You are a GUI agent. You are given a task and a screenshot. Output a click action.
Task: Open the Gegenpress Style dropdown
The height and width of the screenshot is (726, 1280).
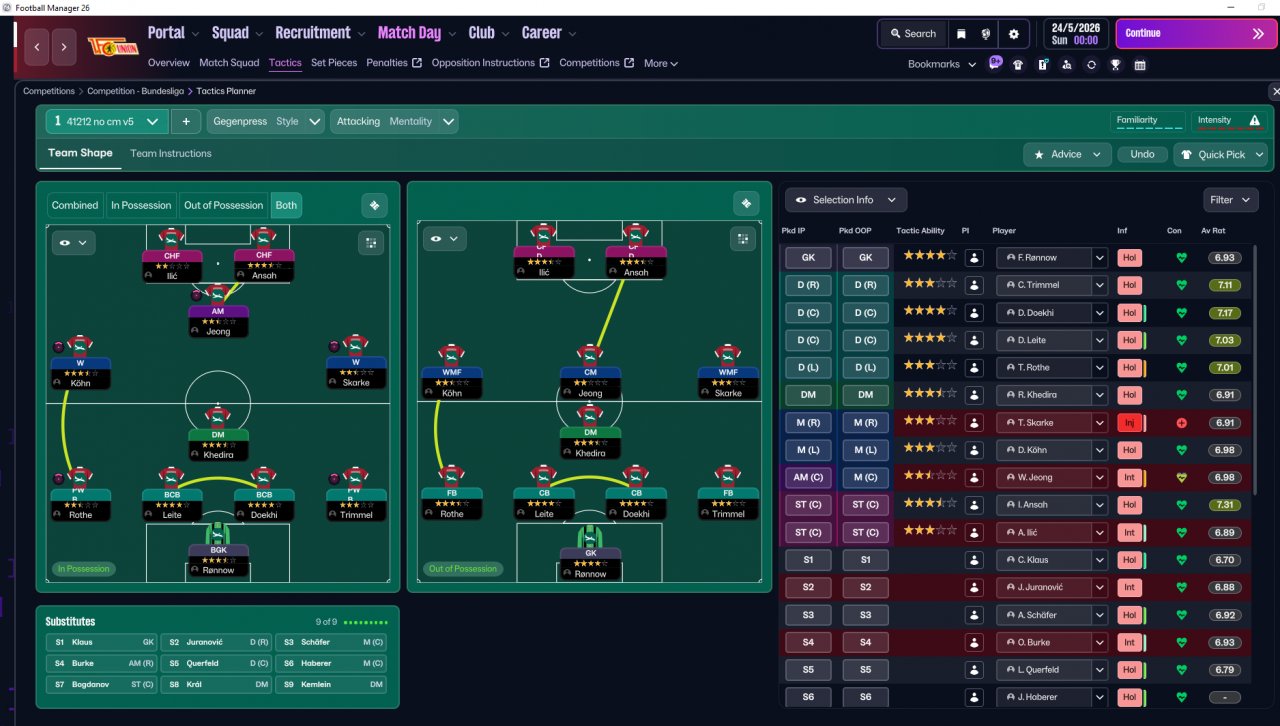pyautogui.click(x=266, y=122)
